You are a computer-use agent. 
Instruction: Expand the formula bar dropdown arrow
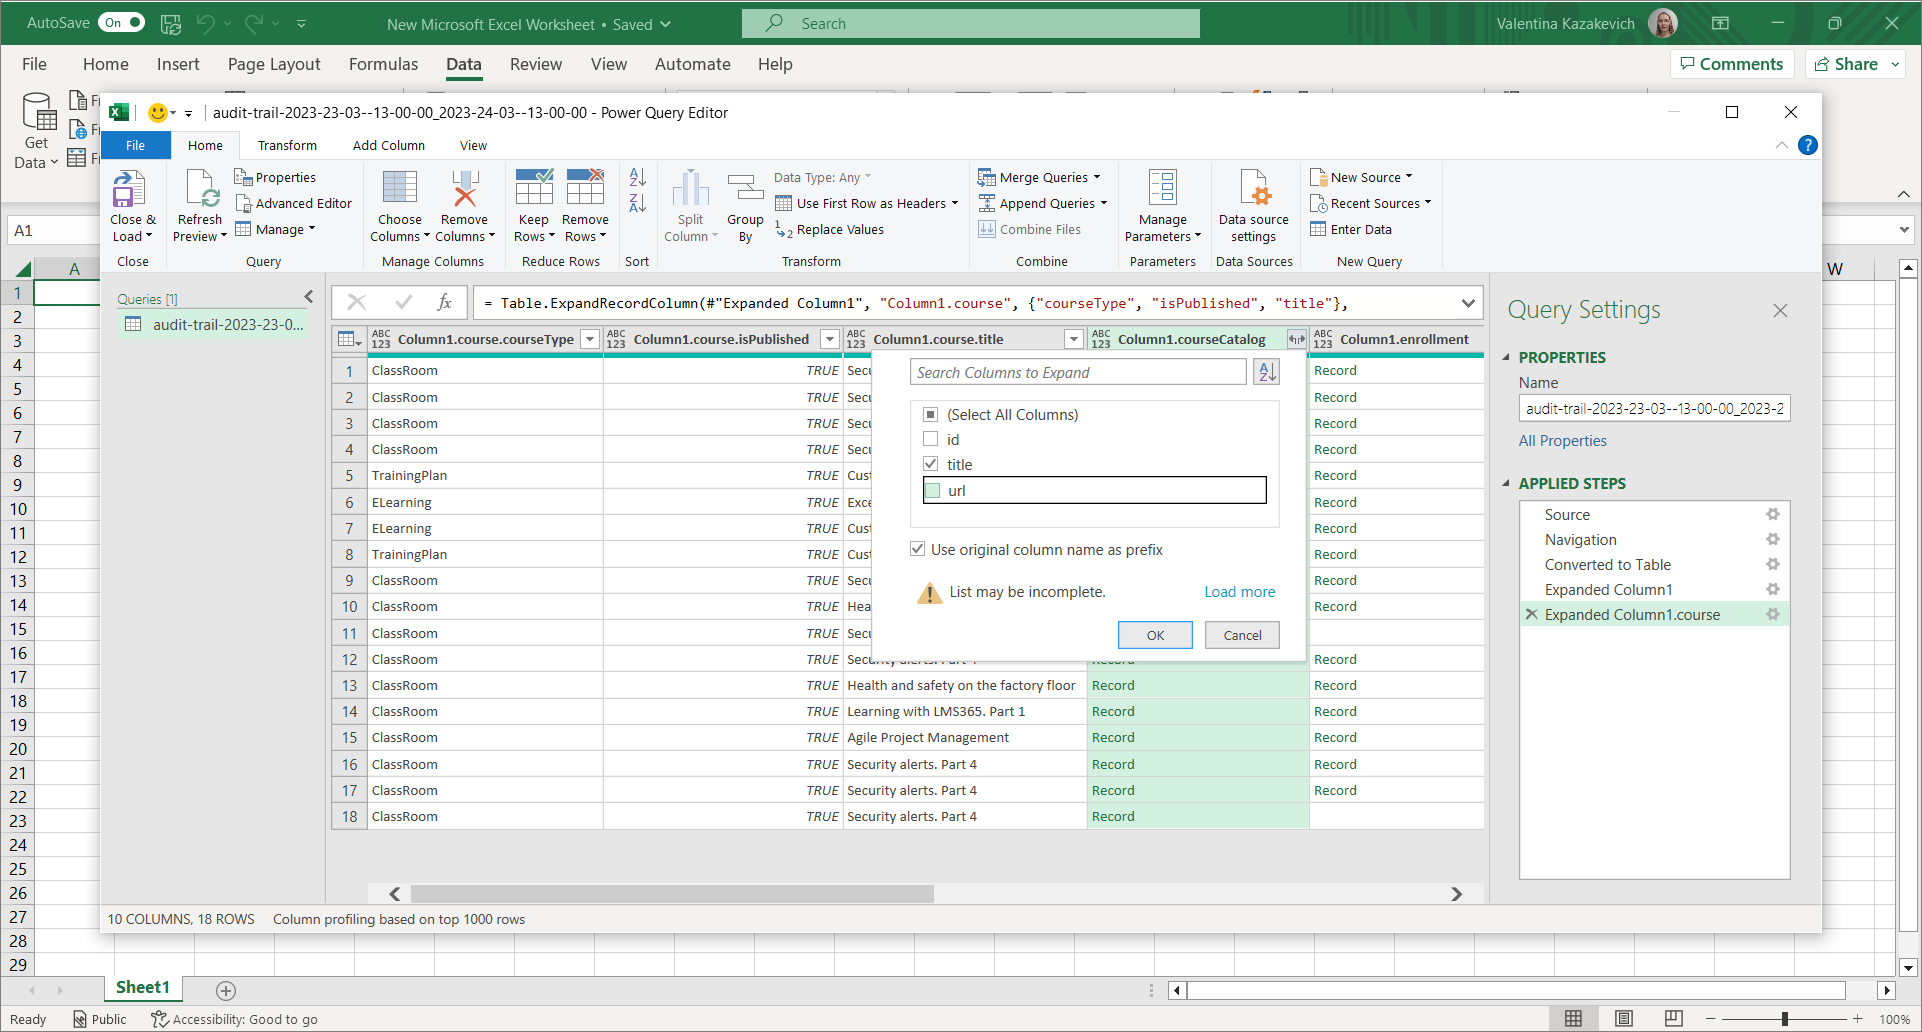click(1467, 303)
